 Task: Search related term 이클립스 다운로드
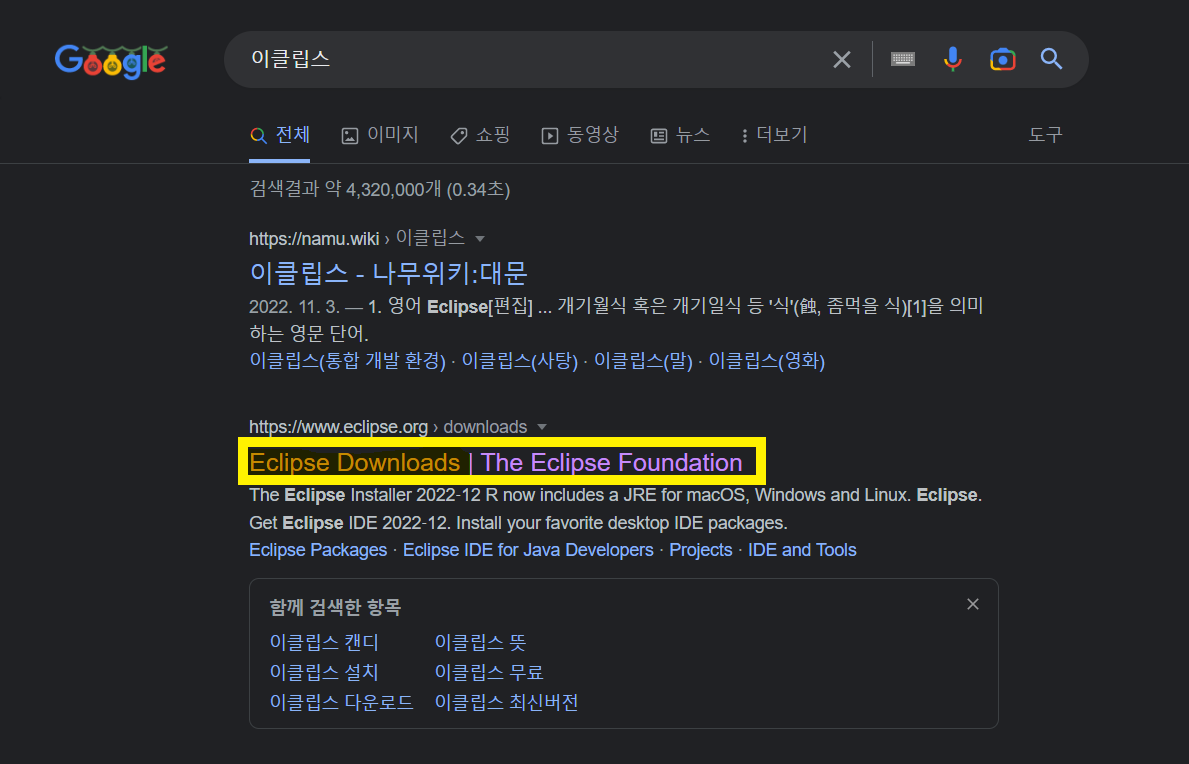pyautogui.click(x=341, y=703)
